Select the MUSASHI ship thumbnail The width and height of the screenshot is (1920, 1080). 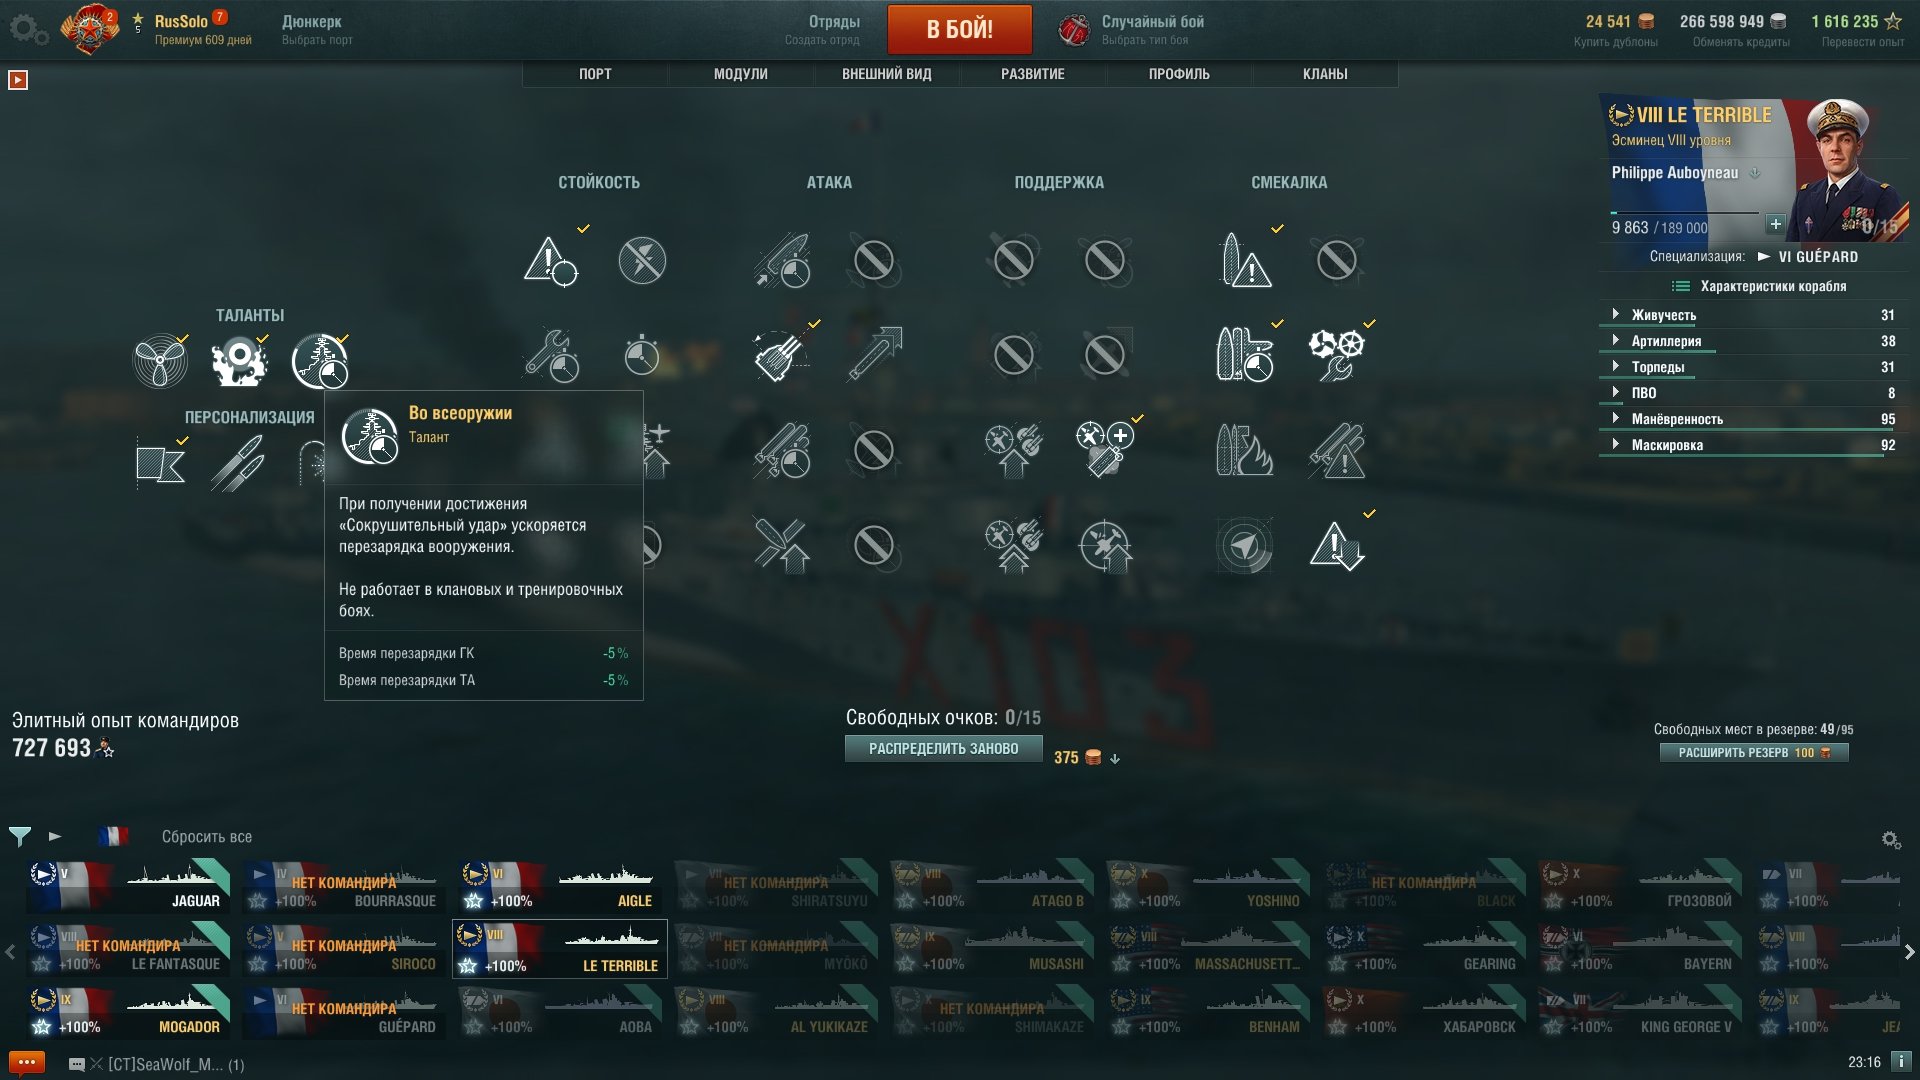click(x=991, y=949)
